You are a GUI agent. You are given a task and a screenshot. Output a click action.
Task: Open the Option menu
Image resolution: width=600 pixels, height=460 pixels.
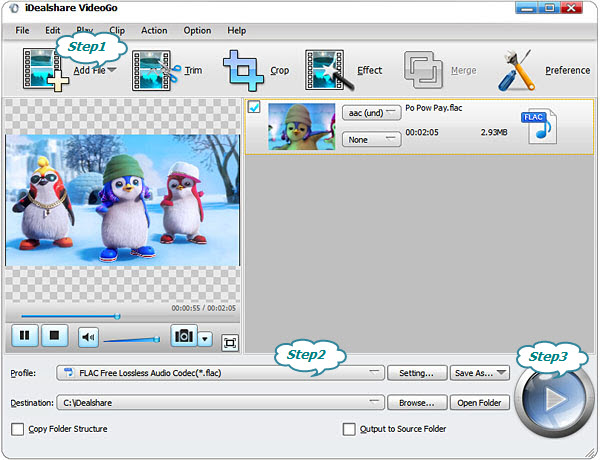[x=197, y=30]
